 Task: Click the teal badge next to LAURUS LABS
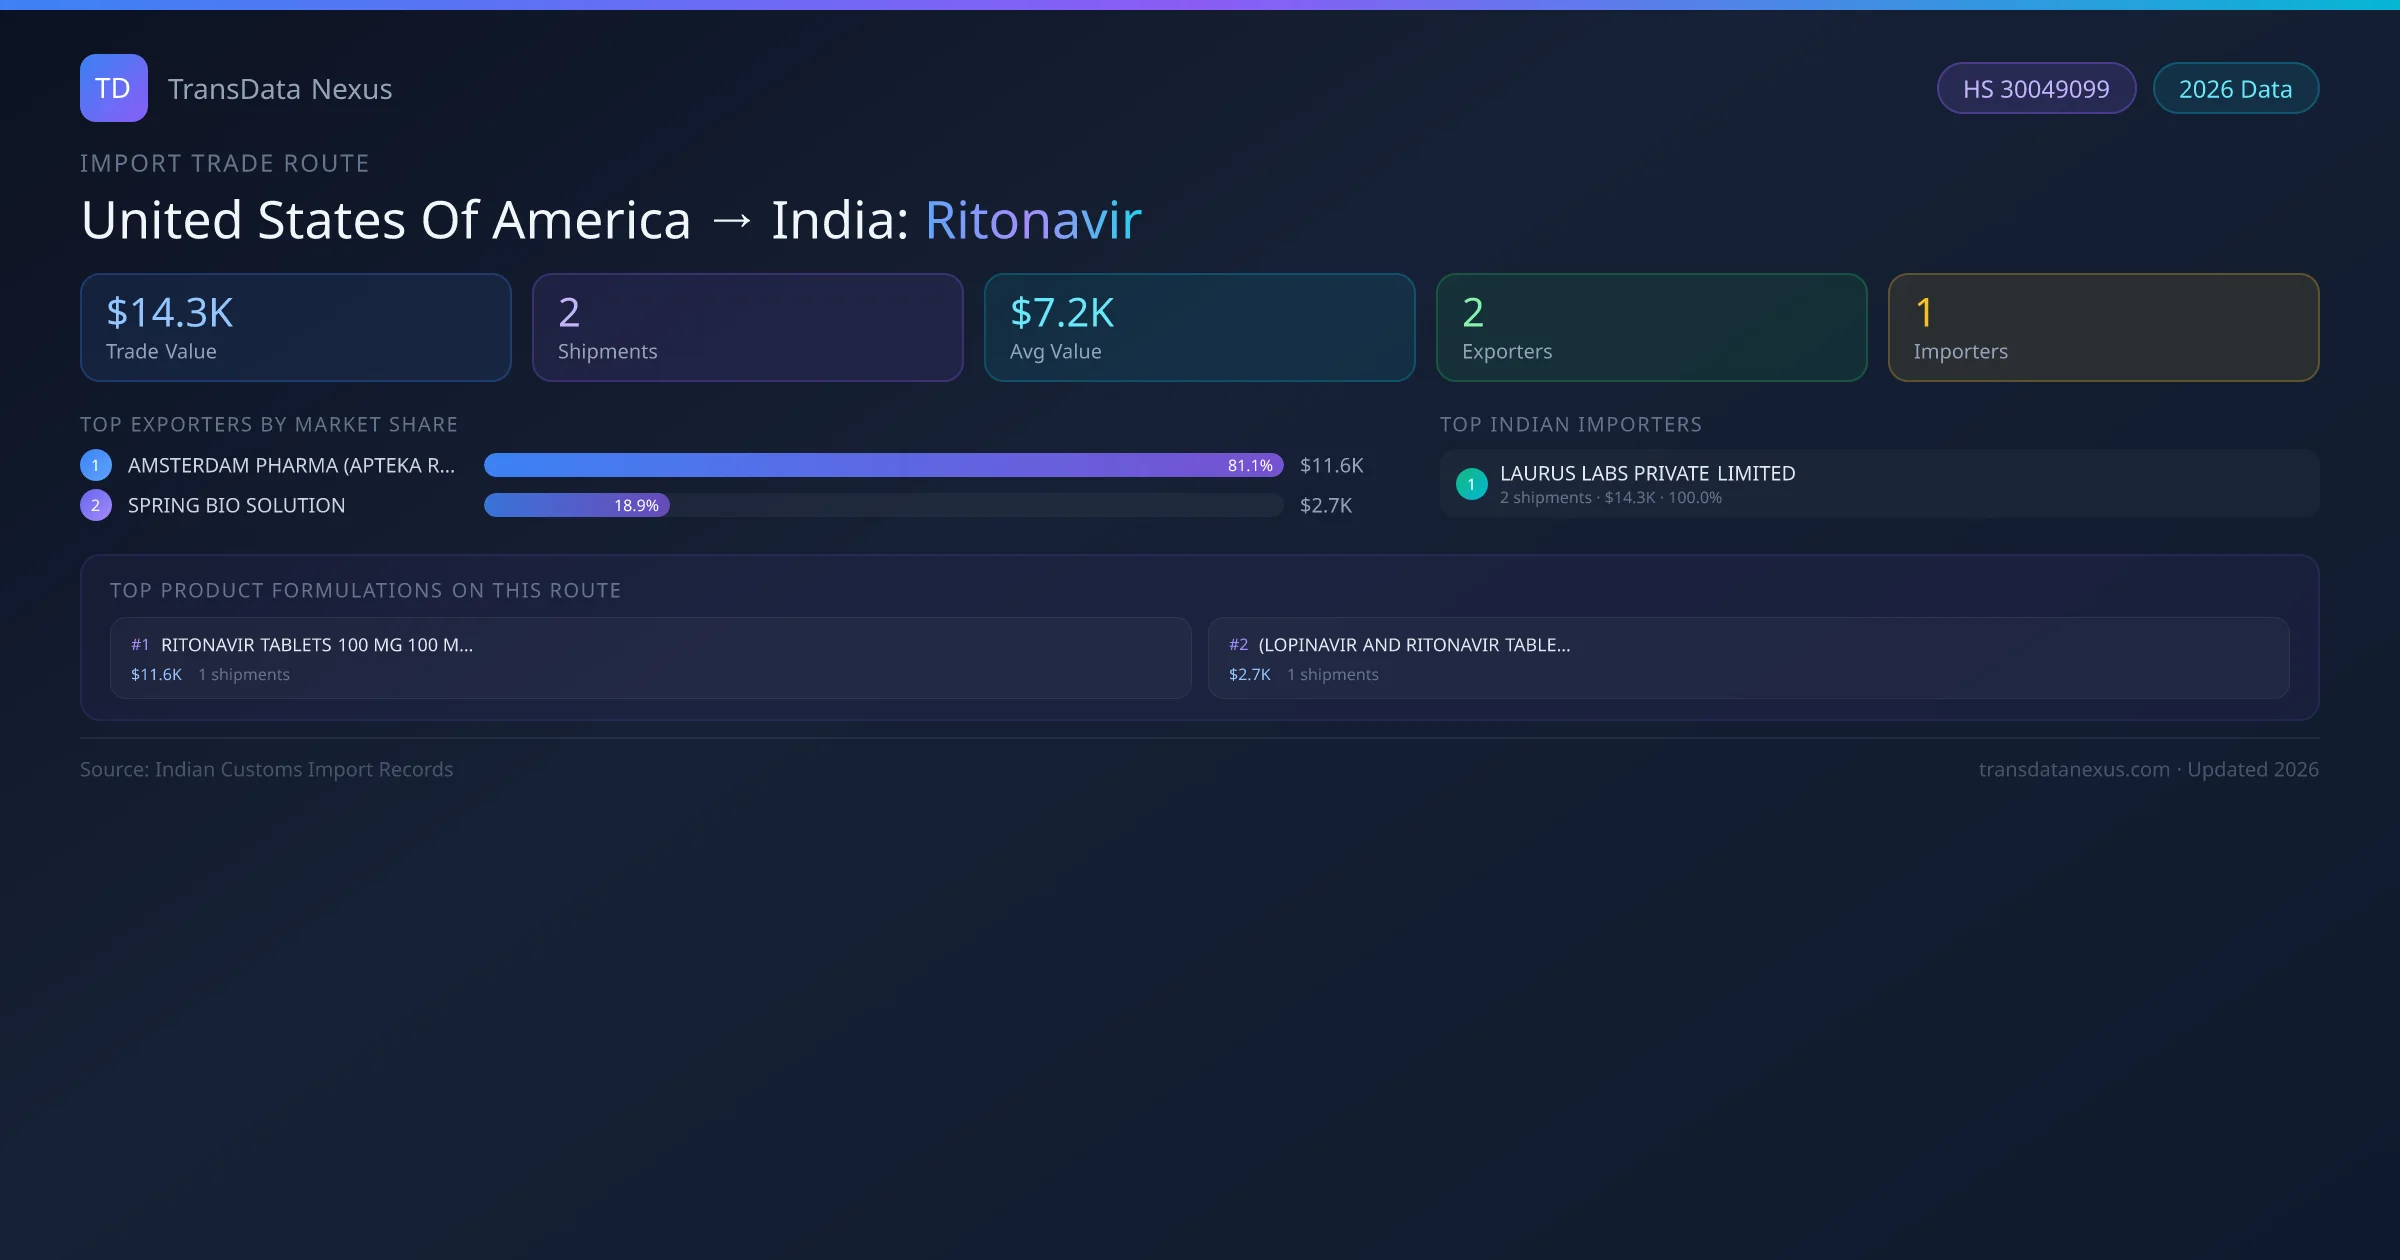[1470, 484]
